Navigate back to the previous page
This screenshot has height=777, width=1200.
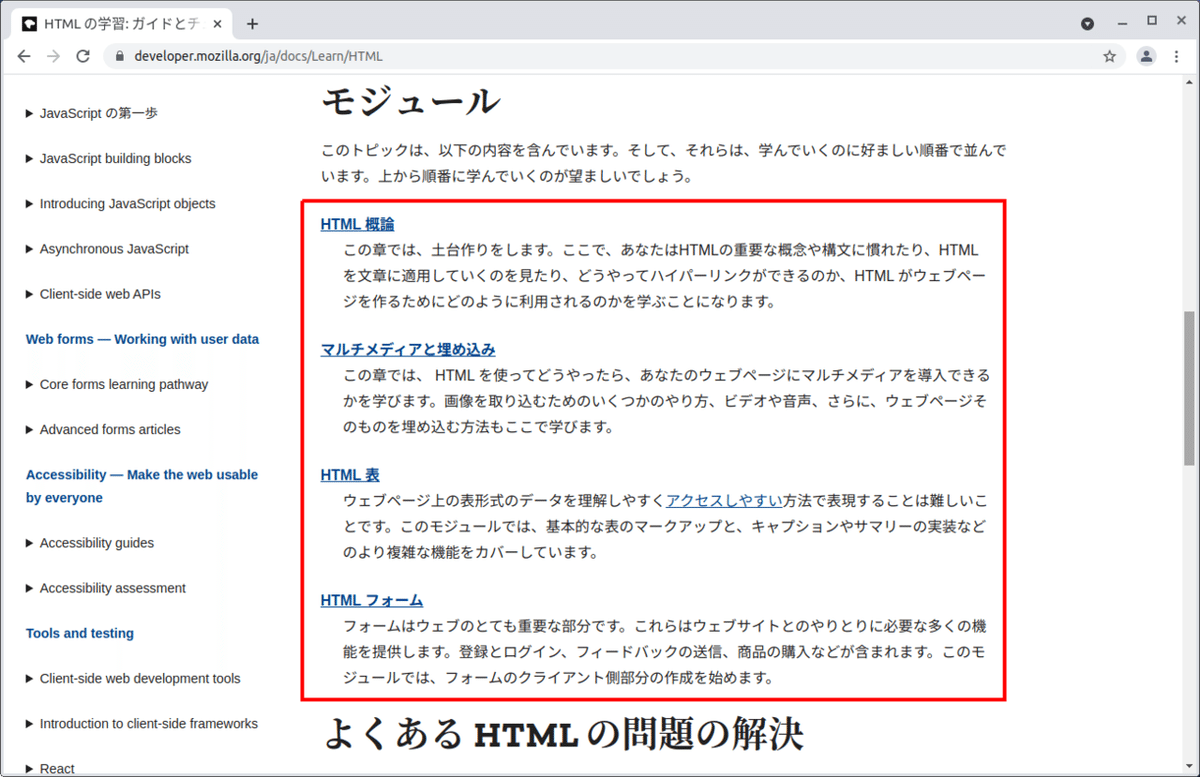coord(24,57)
